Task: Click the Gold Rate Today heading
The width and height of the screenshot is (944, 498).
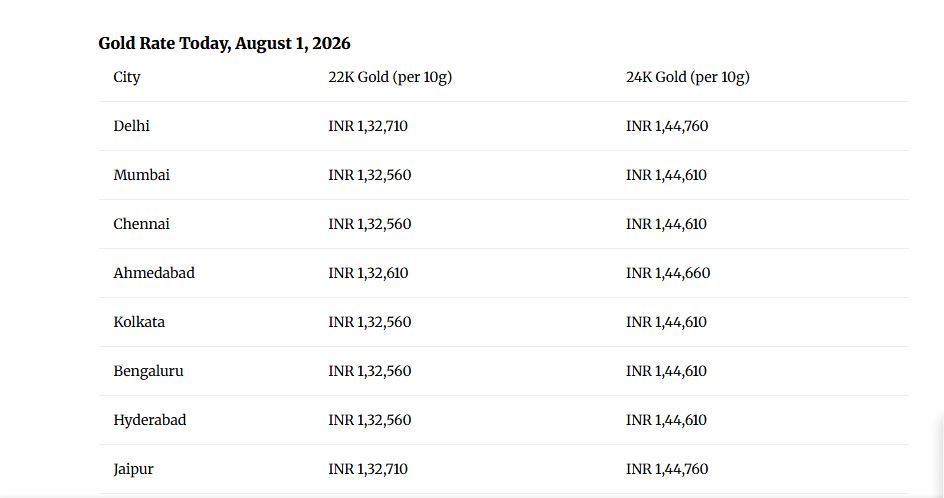Action: click(224, 44)
